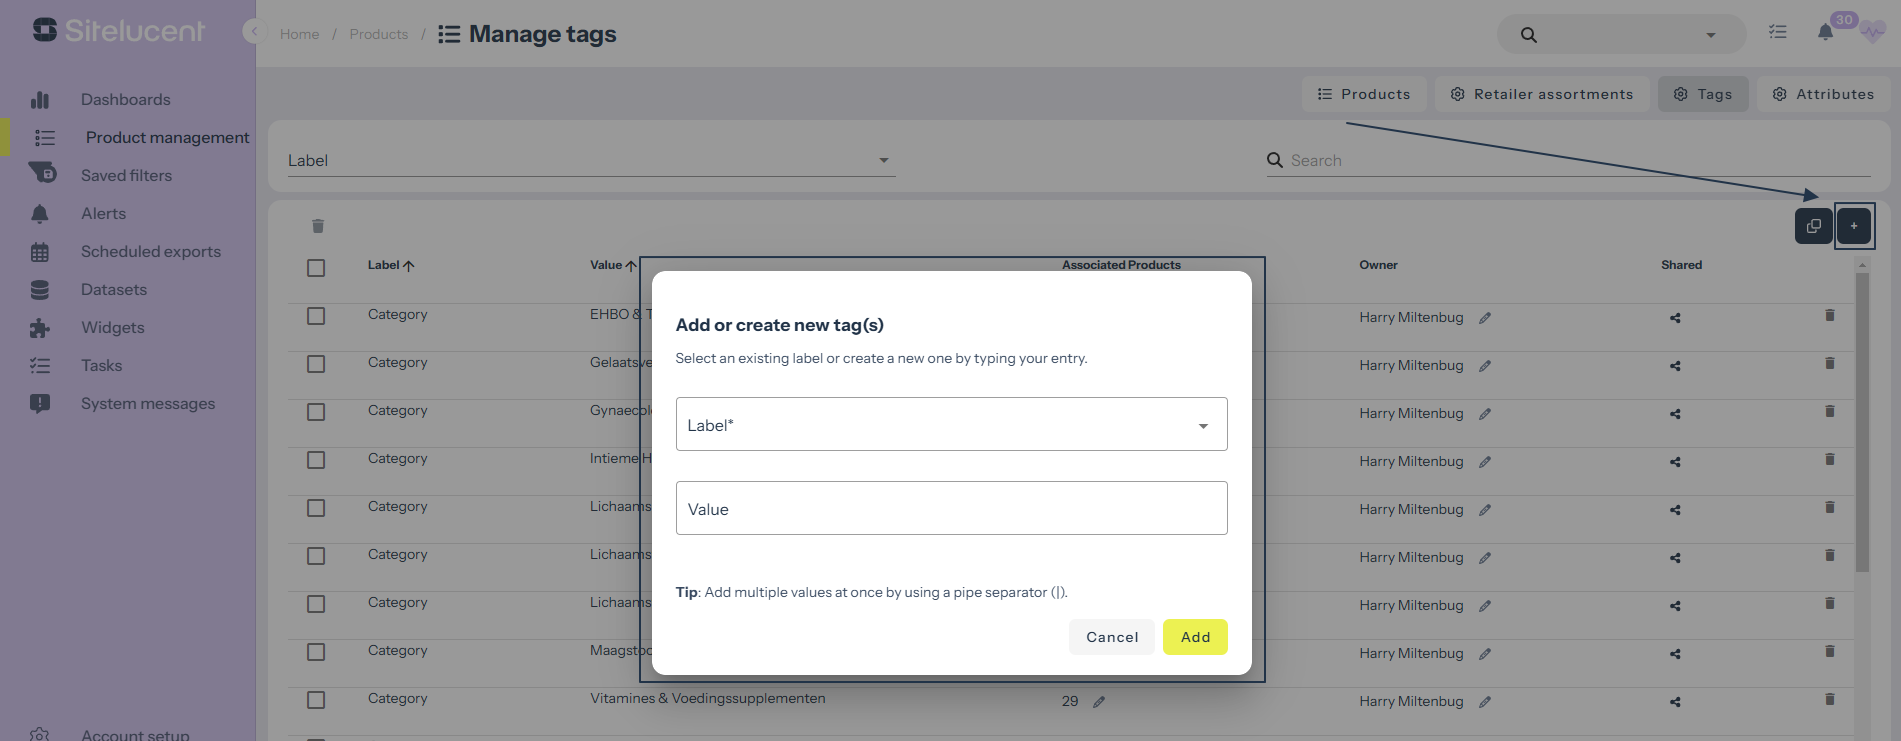Edit owner pencil icon in first row

point(1485,318)
